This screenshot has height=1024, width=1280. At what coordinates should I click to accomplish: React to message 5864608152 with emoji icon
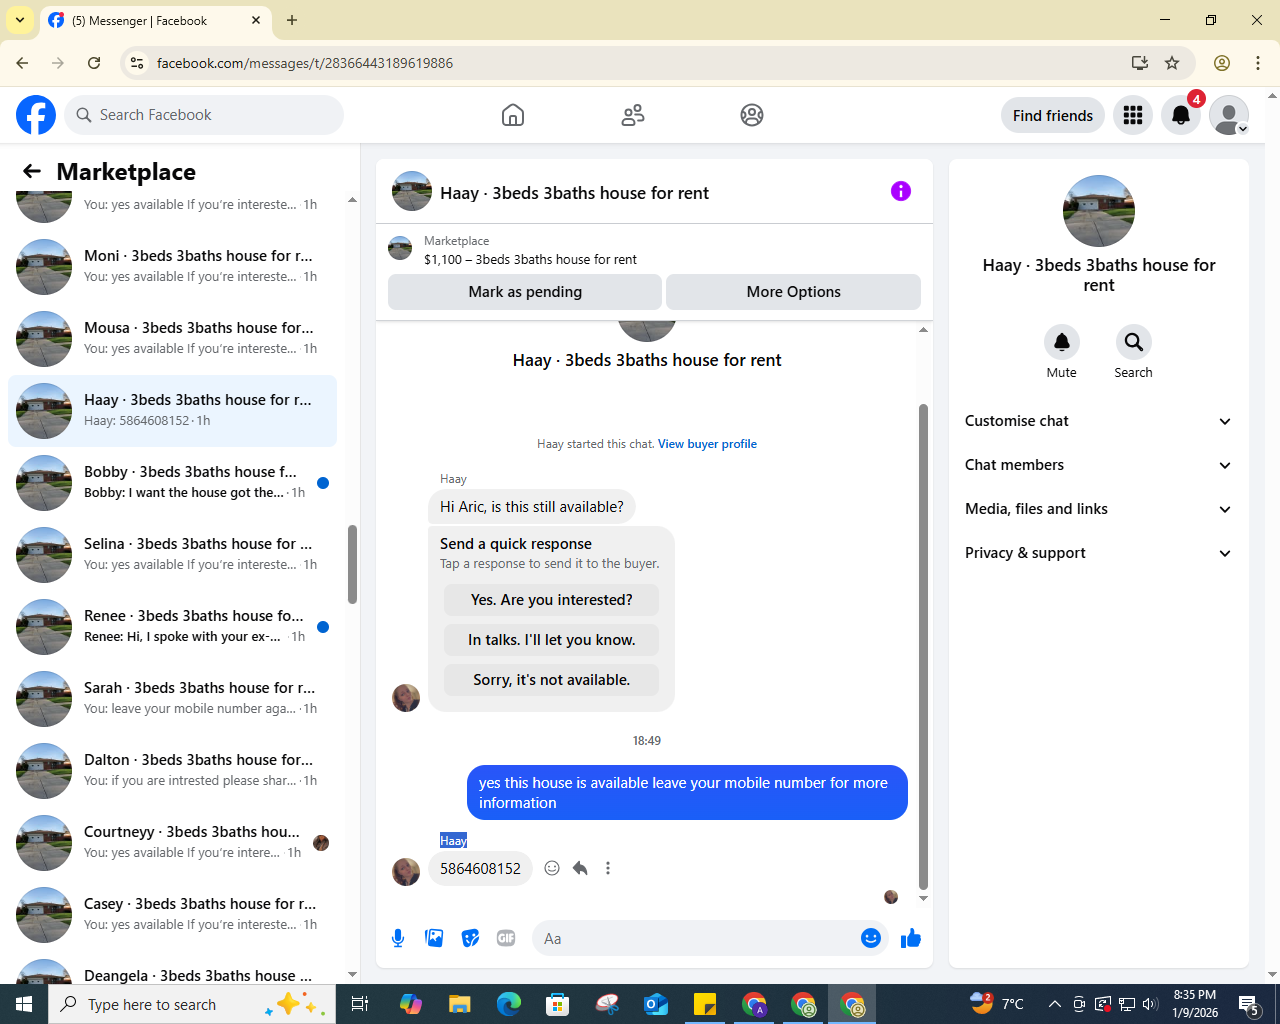(552, 868)
